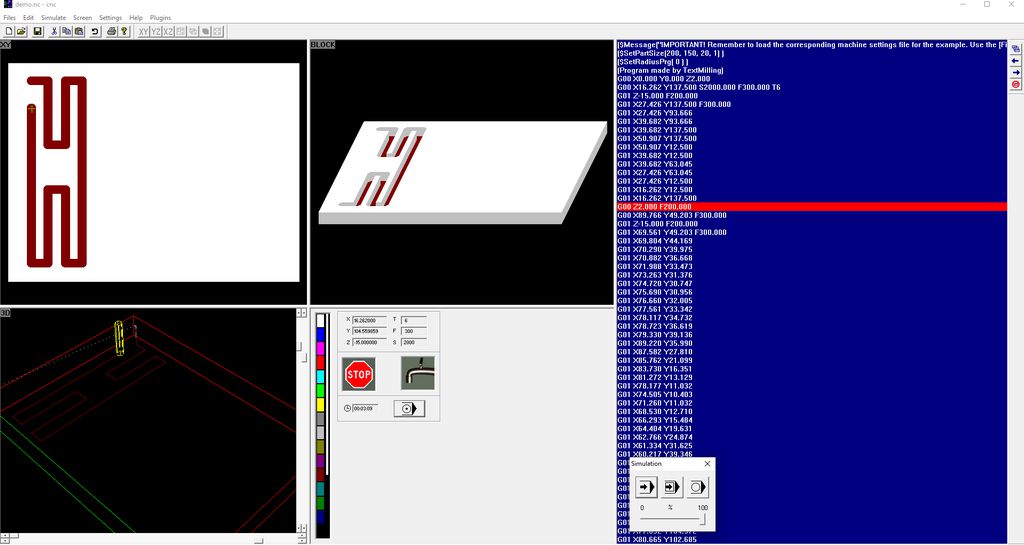The height and width of the screenshot is (545, 1024).
Task: Pick the blue color swatch
Action: pyautogui.click(x=321, y=335)
